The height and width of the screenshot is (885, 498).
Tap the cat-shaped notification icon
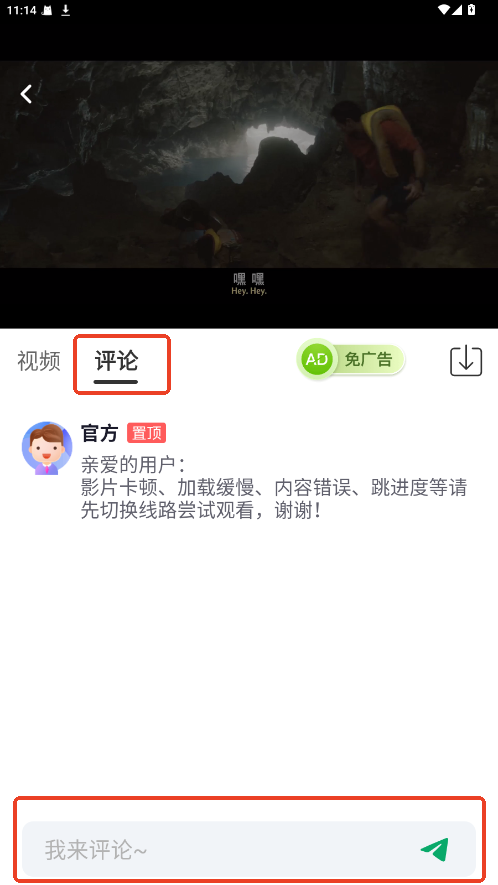[x=47, y=10]
